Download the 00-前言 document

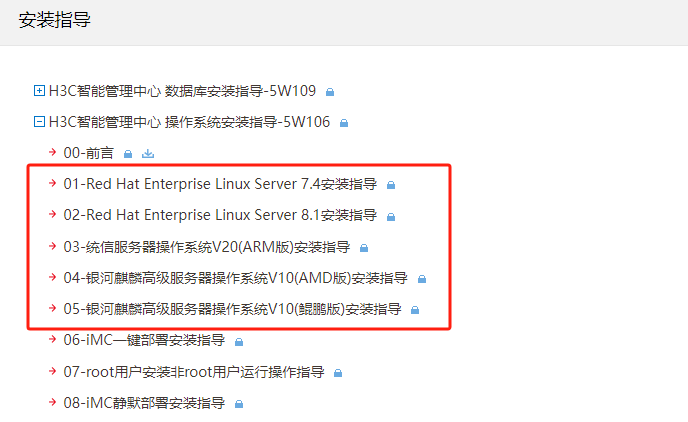[x=148, y=154]
